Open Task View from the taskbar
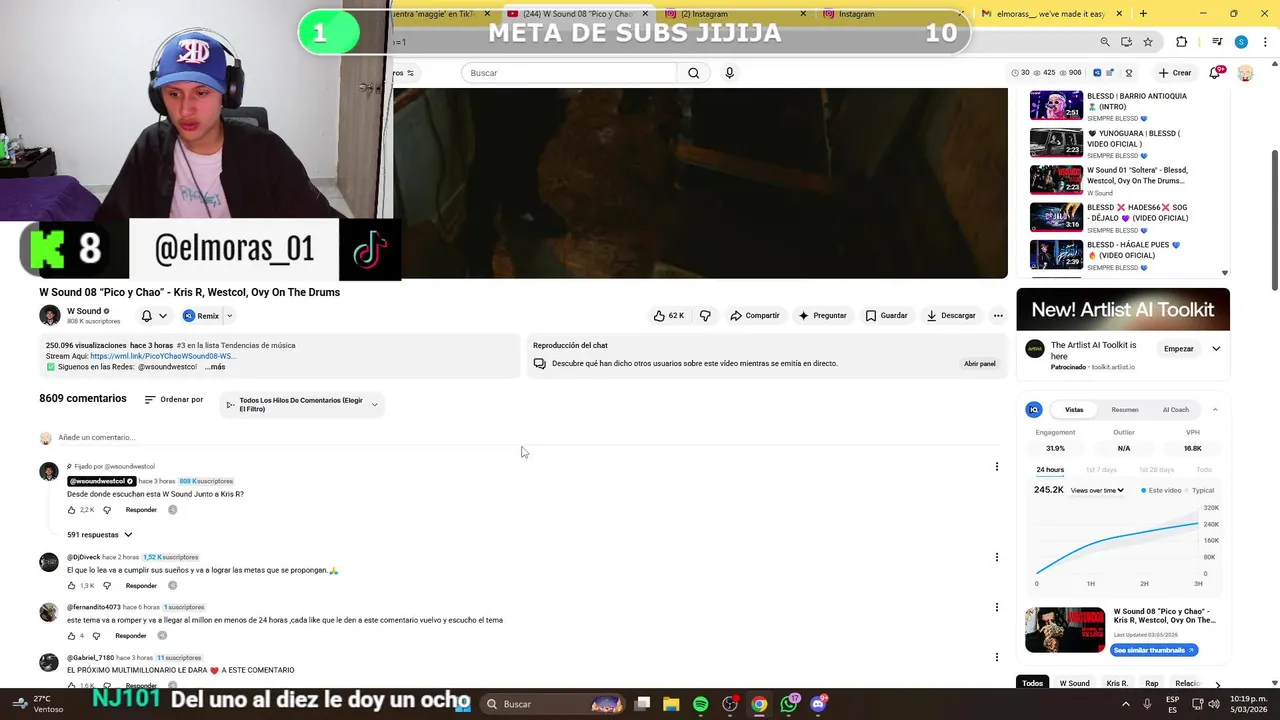The width and height of the screenshot is (1280, 720). point(642,704)
